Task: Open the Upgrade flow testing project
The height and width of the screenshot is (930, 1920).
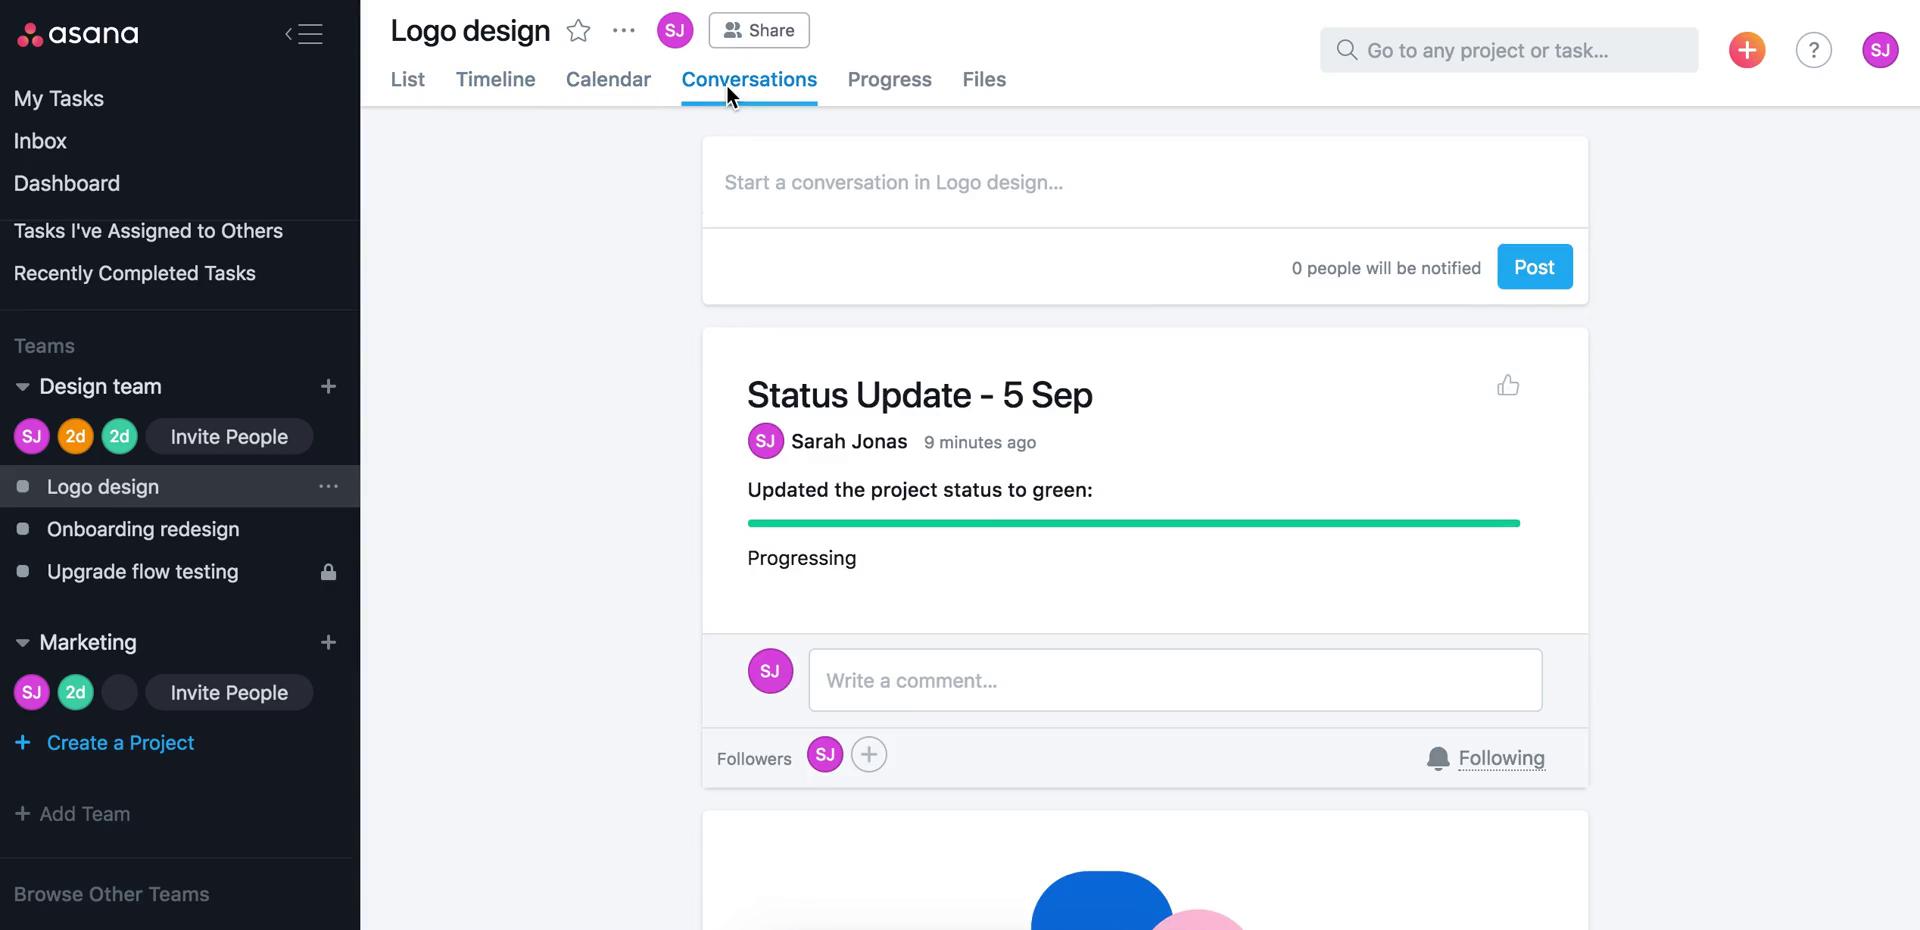Action: 143,572
